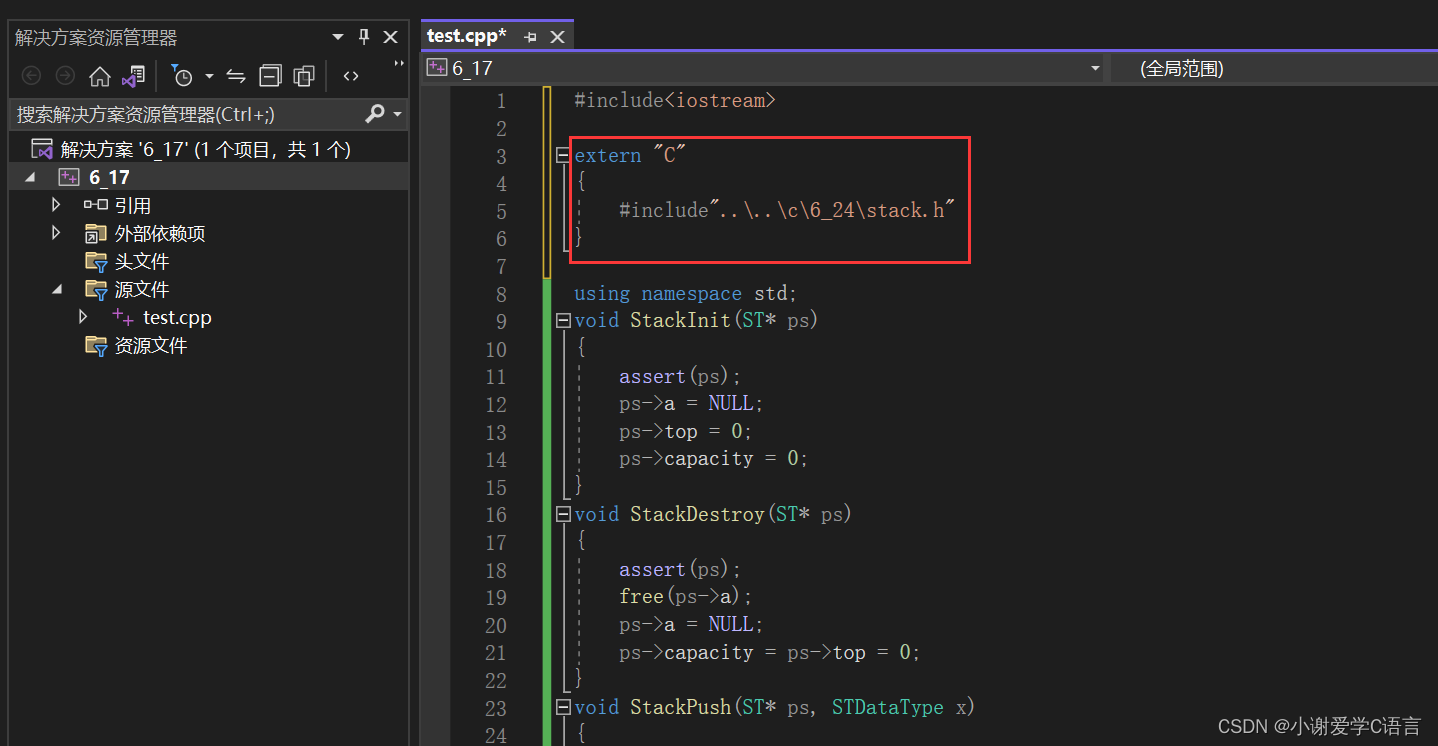Show more Solution Explorer toolbar options overflow
The height and width of the screenshot is (746, 1438).
[x=399, y=66]
